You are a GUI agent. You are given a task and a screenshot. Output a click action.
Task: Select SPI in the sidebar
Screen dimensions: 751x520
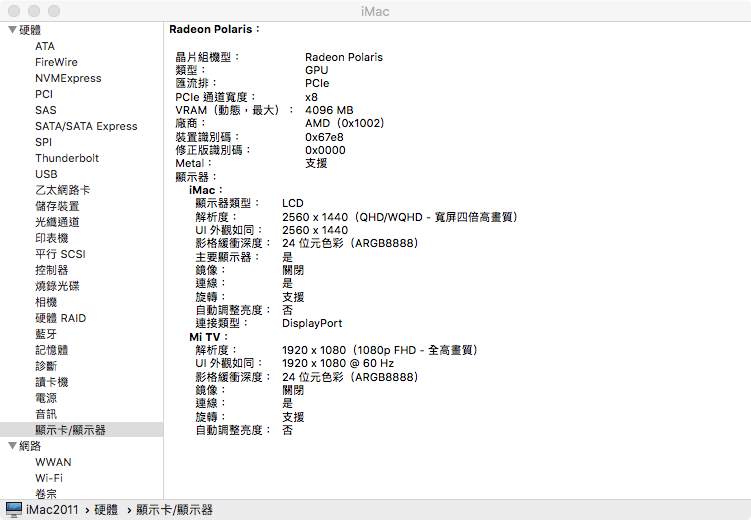[x=43, y=142]
